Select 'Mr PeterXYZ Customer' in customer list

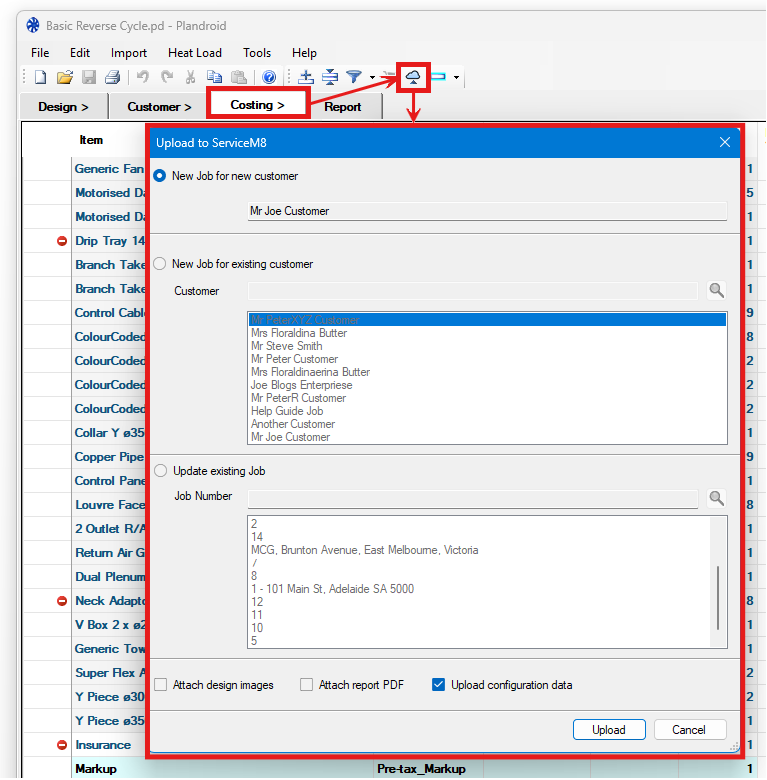tap(487, 319)
